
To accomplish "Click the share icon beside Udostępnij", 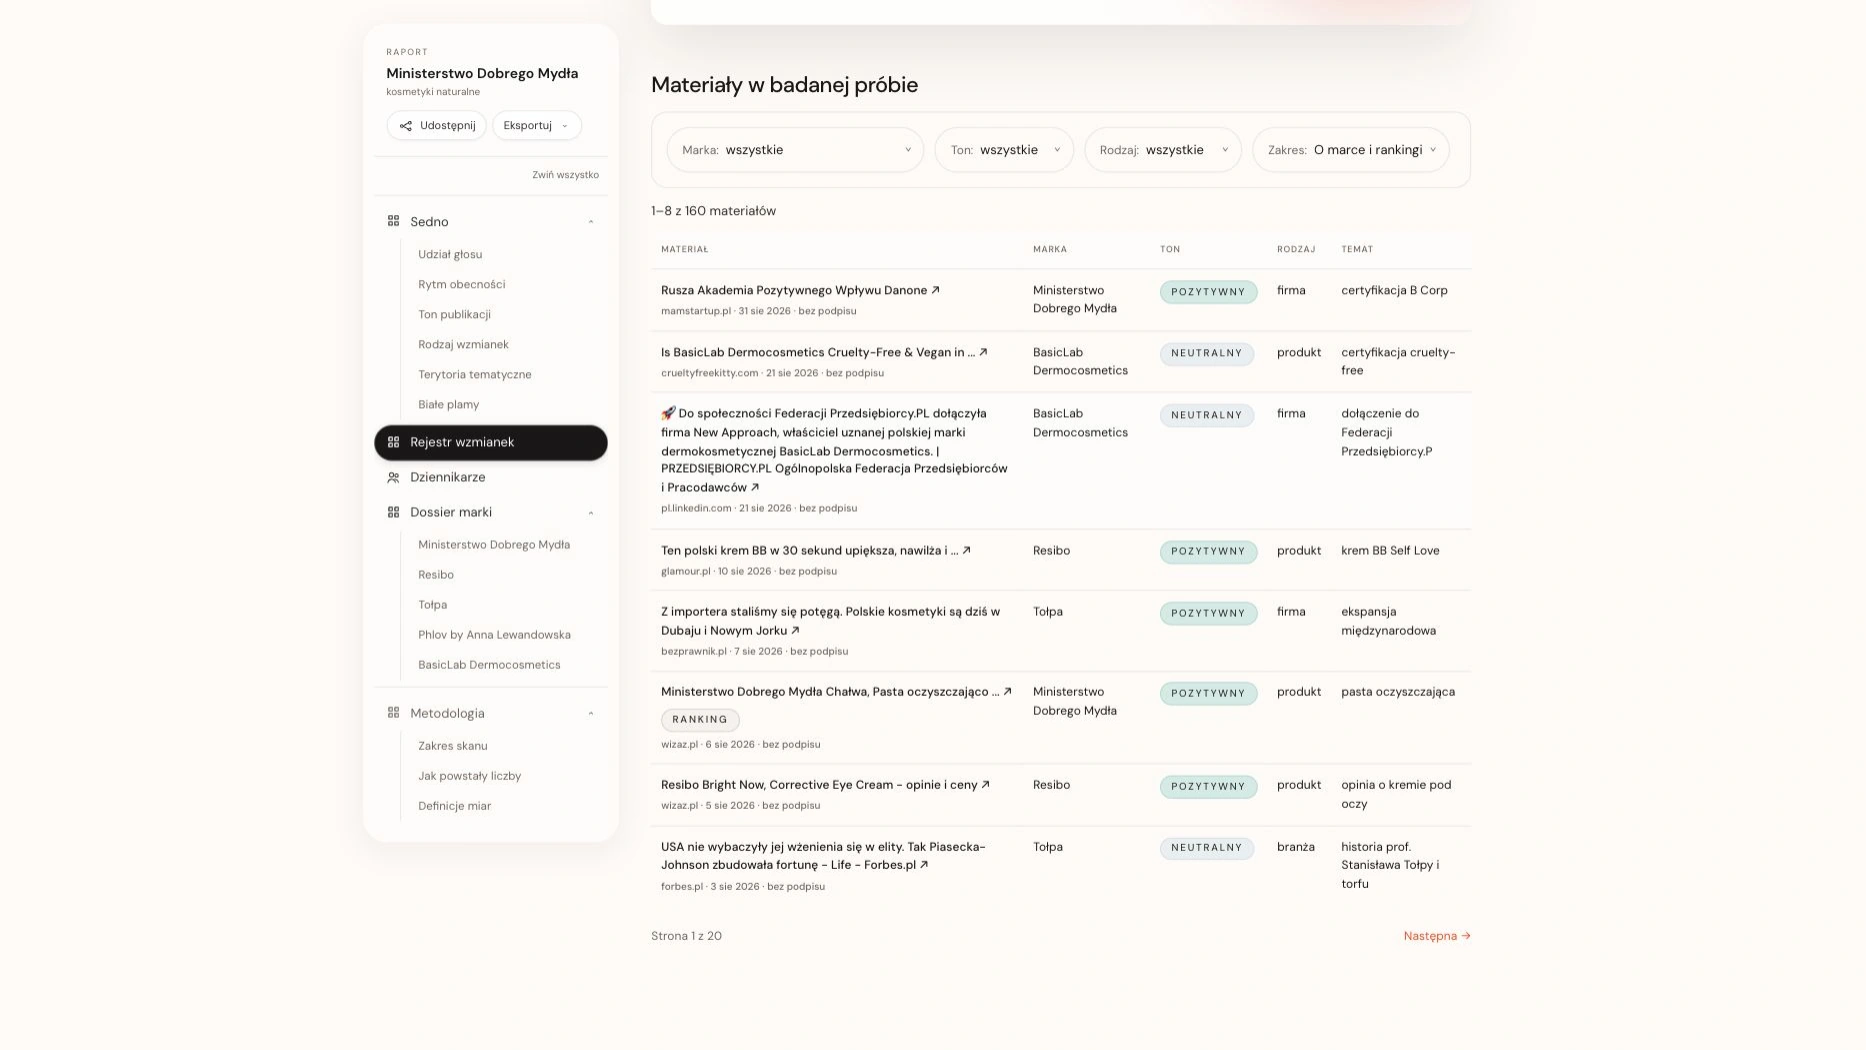I will coord(405,126).
